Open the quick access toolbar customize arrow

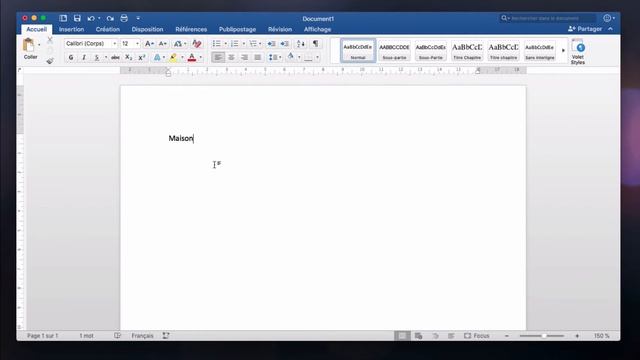coord(138,18)
